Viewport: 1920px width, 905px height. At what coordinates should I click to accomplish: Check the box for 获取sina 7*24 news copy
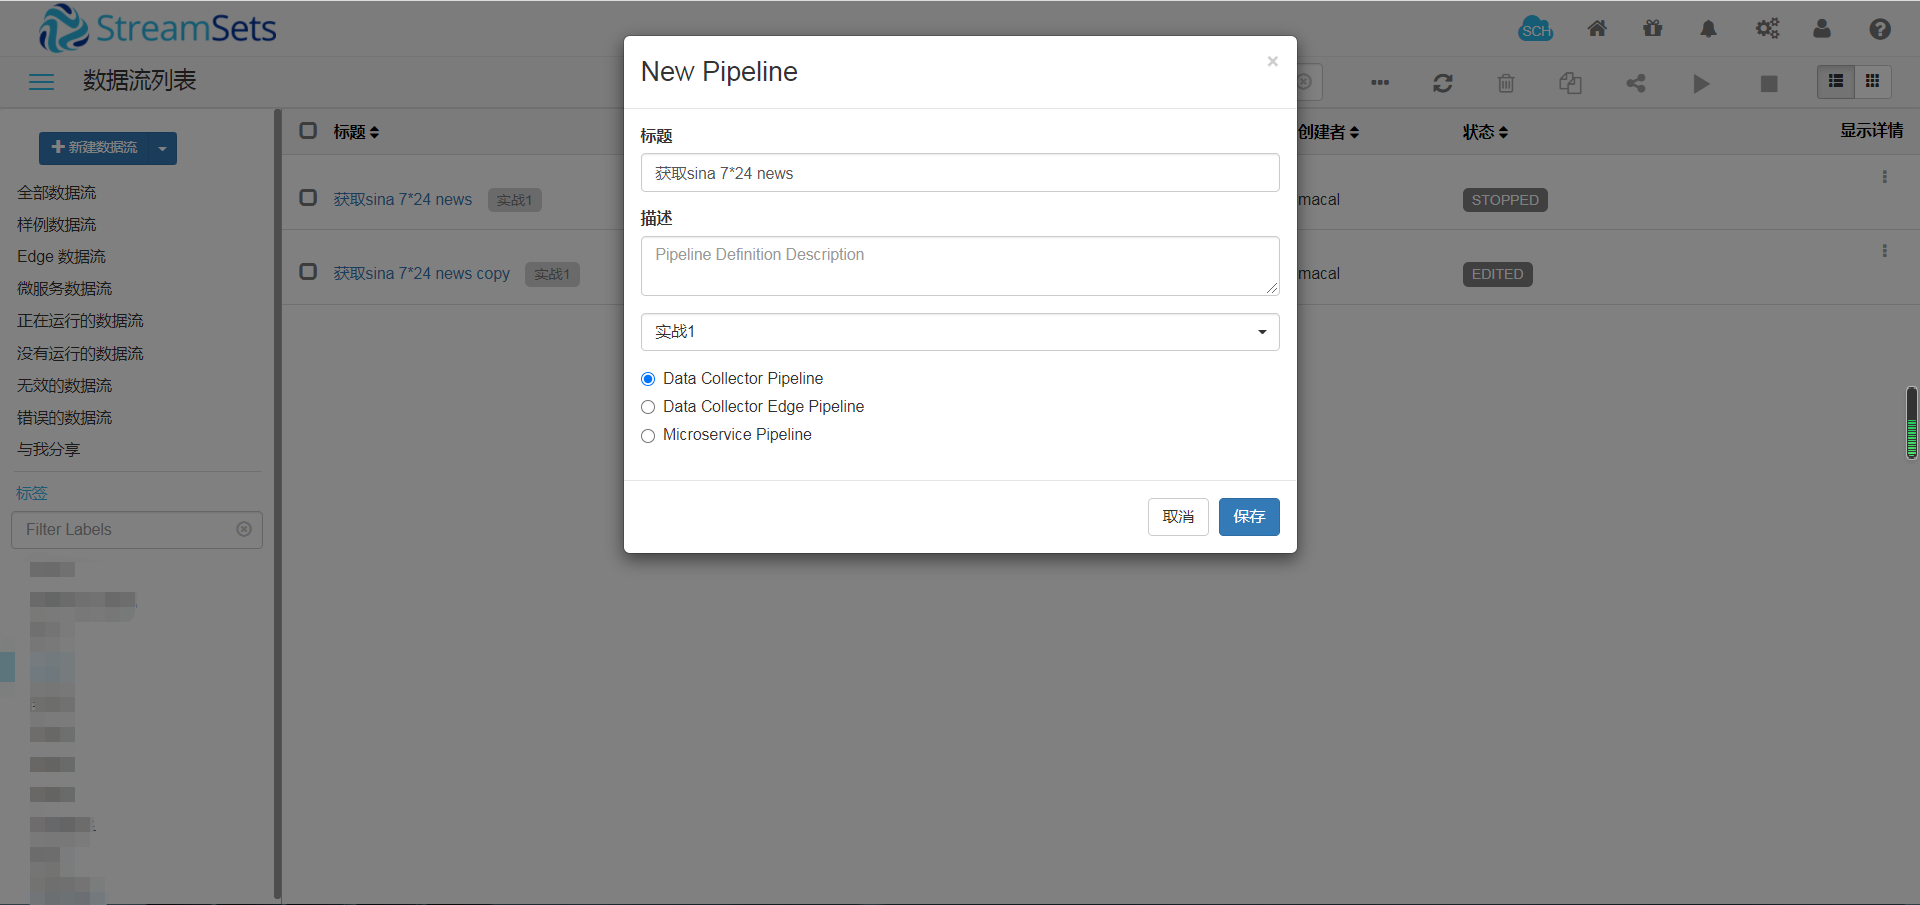[308, 272]
